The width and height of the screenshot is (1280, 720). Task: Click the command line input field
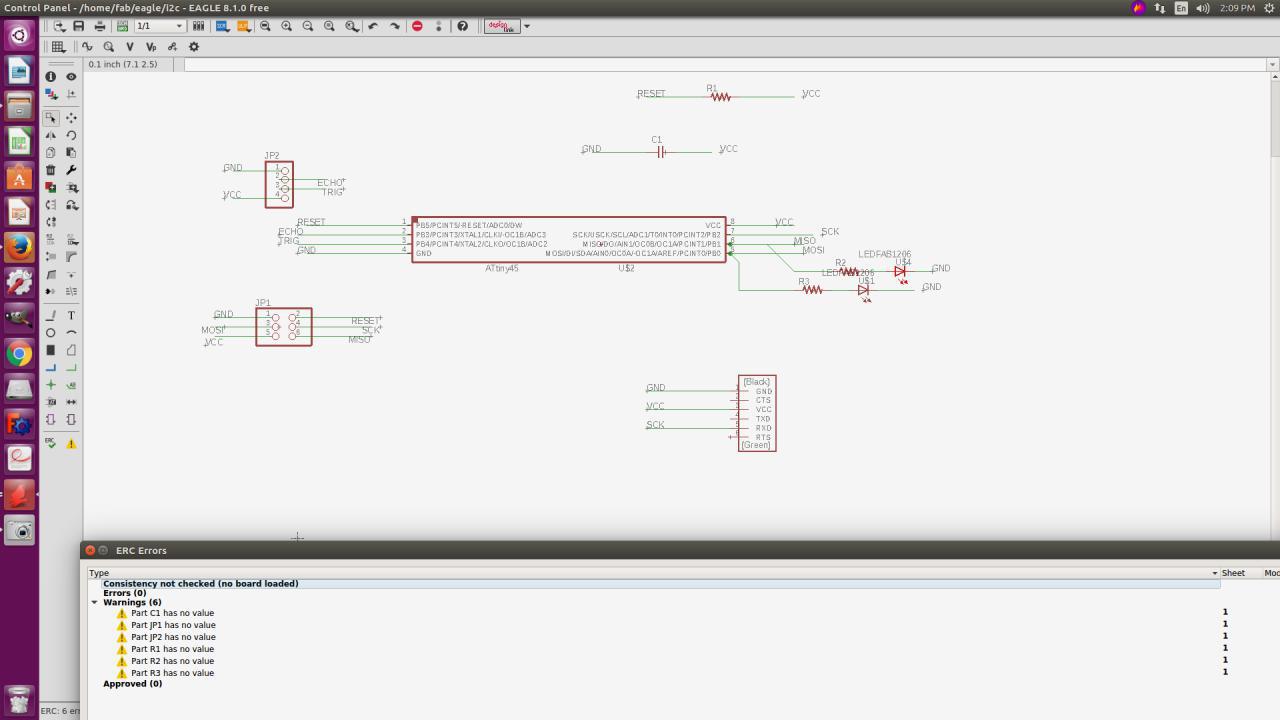pos(724,64)
